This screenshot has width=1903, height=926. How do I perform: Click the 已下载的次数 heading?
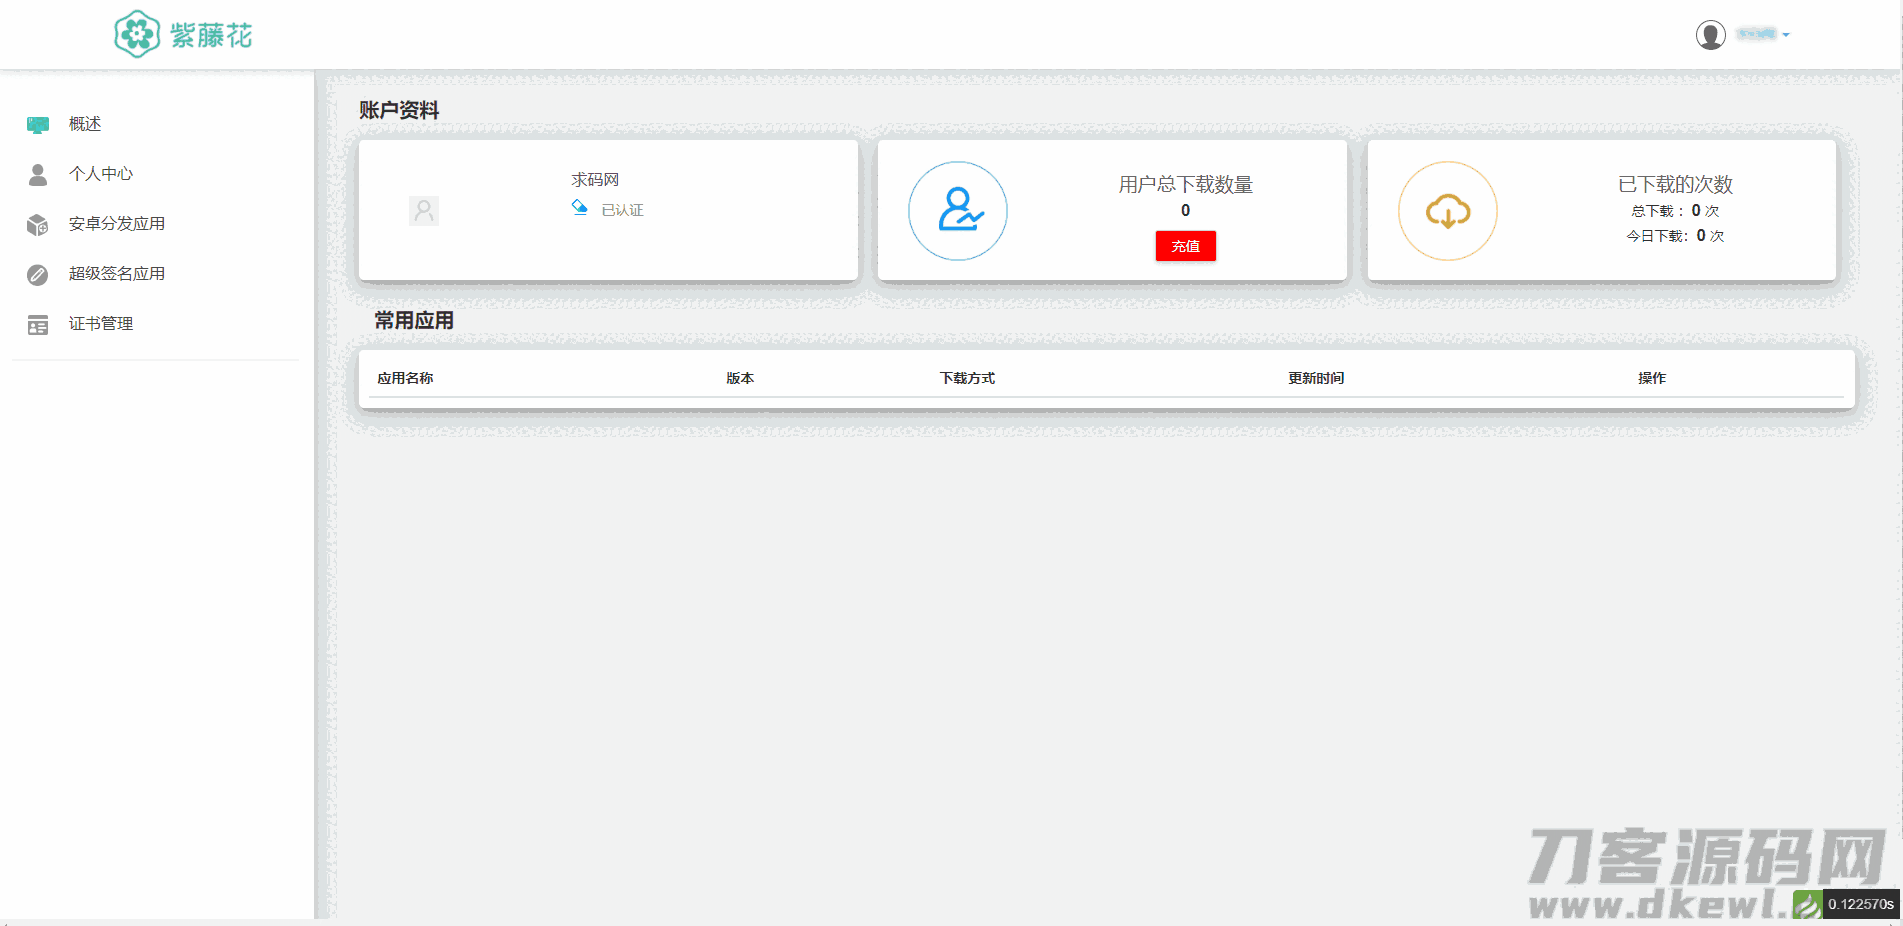pyautogui.click(x=1676, y=185)
